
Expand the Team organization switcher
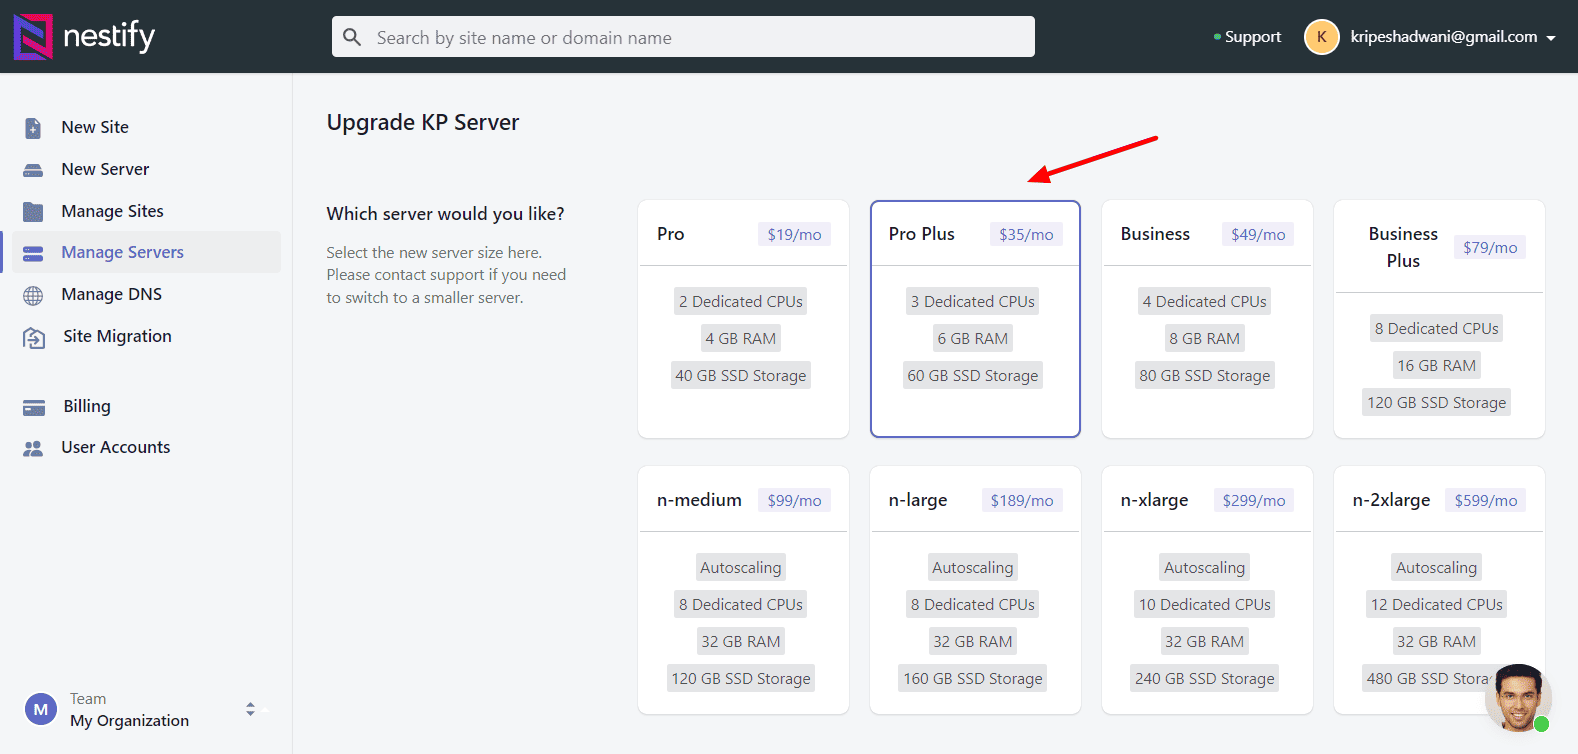point(250,709)
